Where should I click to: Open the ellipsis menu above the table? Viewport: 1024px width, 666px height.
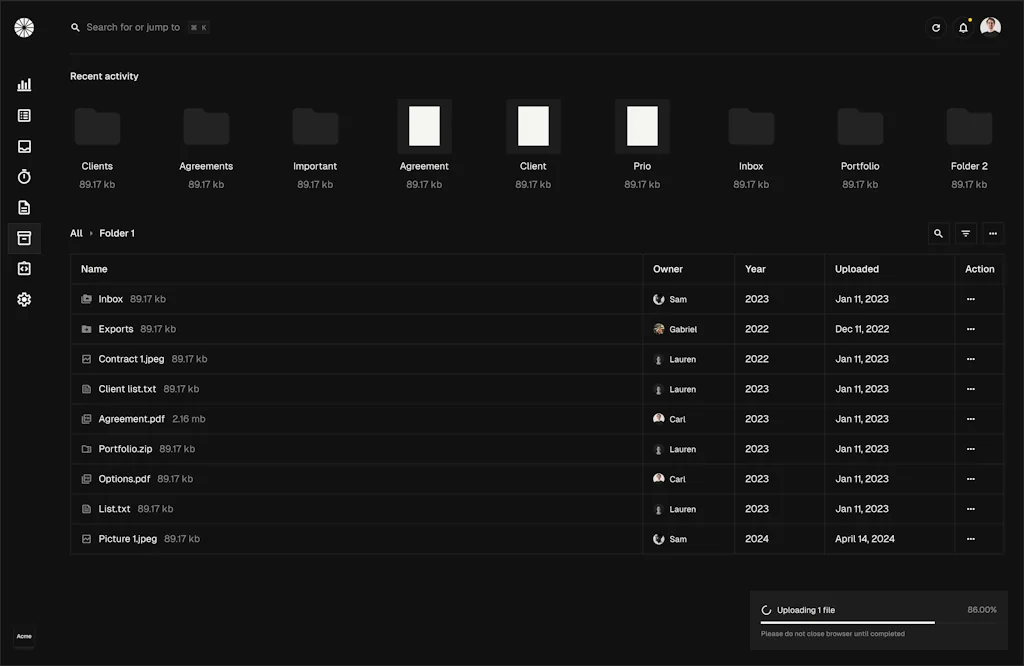click(x=993, y=233)
